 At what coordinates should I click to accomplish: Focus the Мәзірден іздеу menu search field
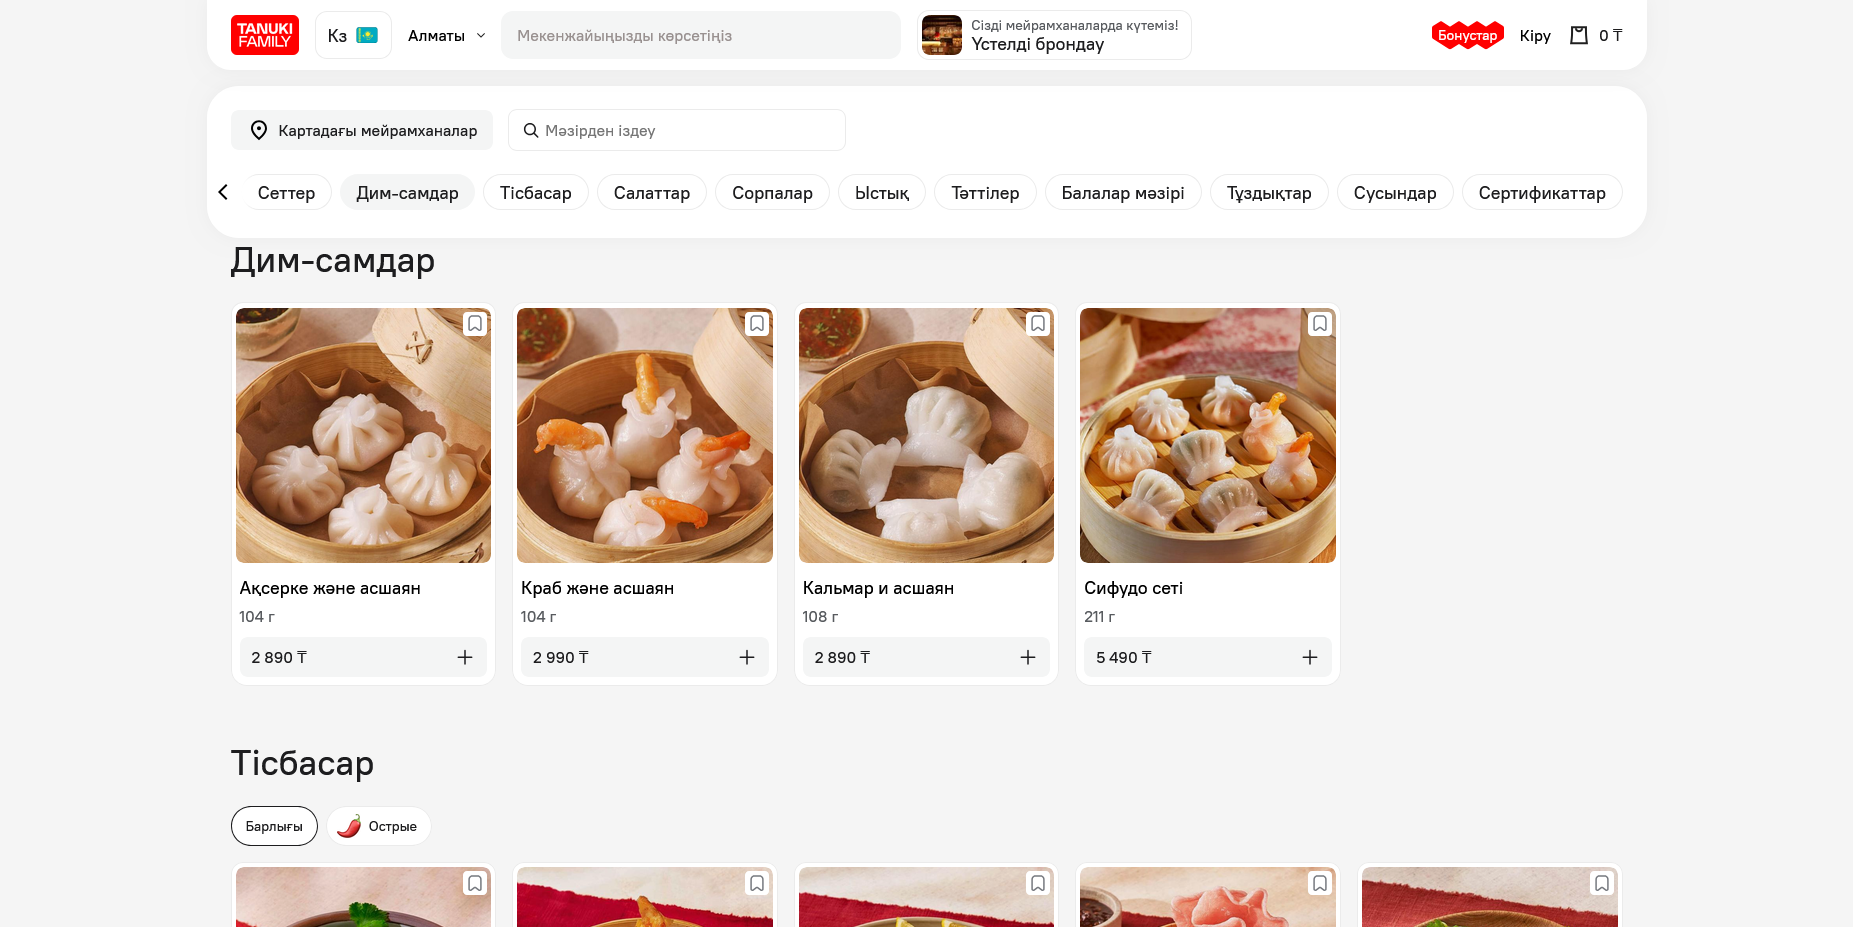coord(677,130)
